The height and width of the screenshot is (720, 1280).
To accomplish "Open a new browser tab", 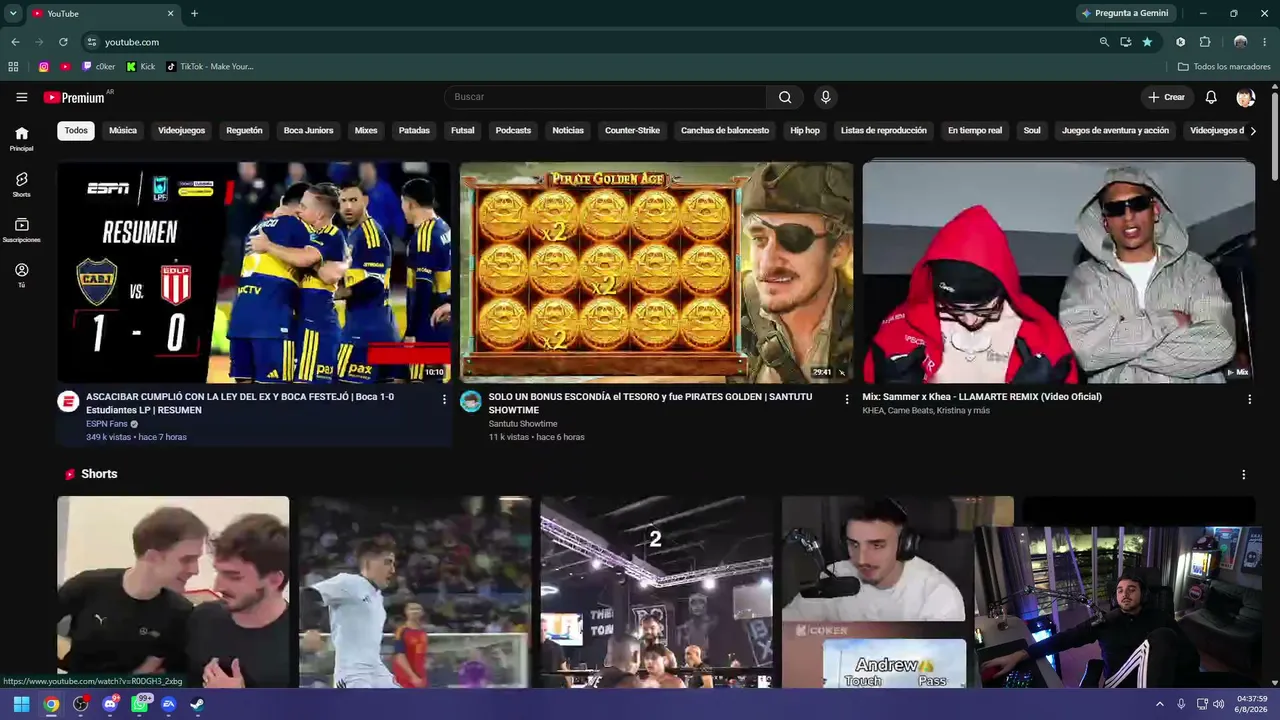I will click(x=194, y=13).
